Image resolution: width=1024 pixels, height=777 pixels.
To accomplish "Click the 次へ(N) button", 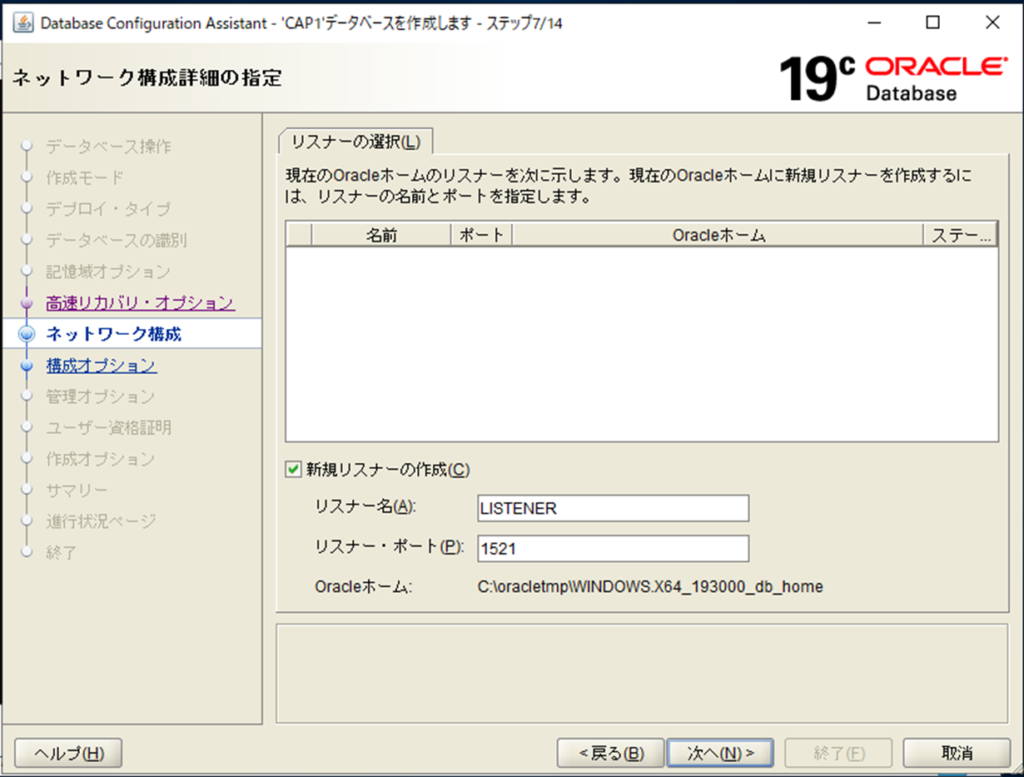I will (719, 753).
